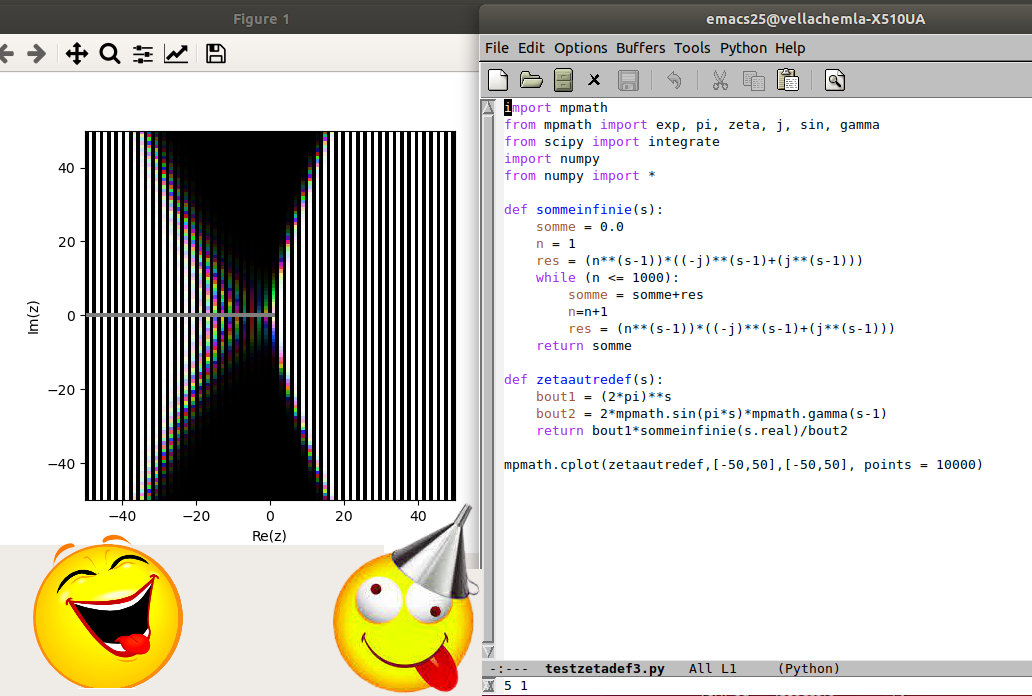The image size is (1032, 696).
Task: Click the search icon in Emacs toolbar
Action: tap(835, 80)
